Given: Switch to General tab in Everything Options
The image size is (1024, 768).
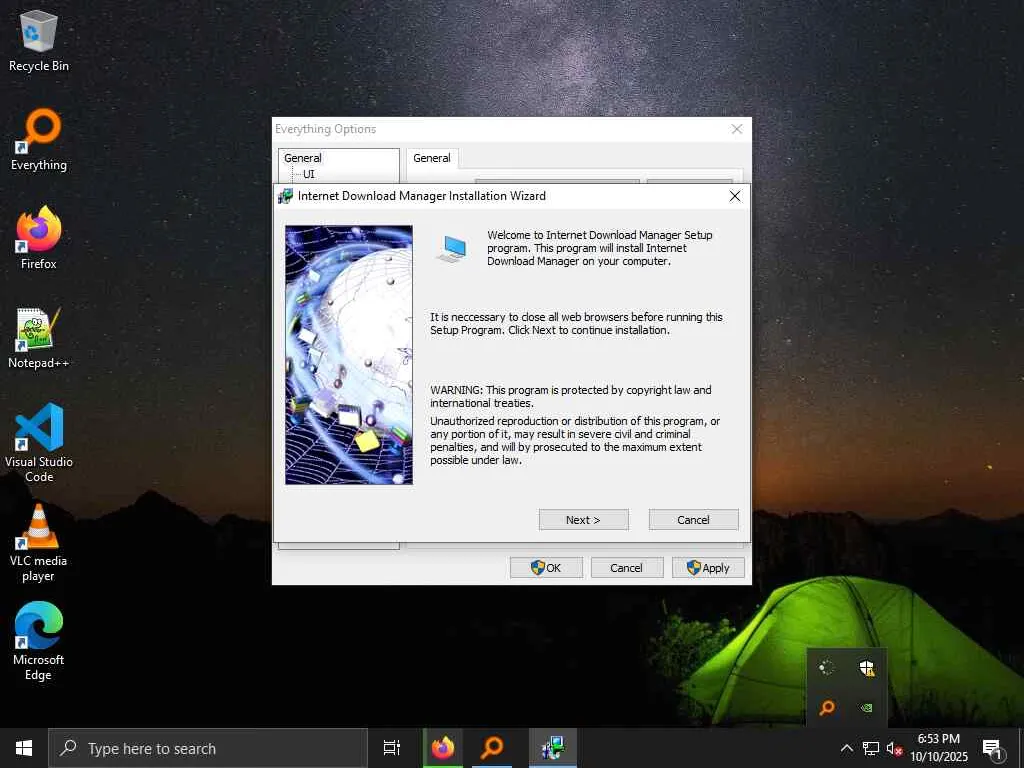Looking at the screenshot, I should [x=432, y=158].
